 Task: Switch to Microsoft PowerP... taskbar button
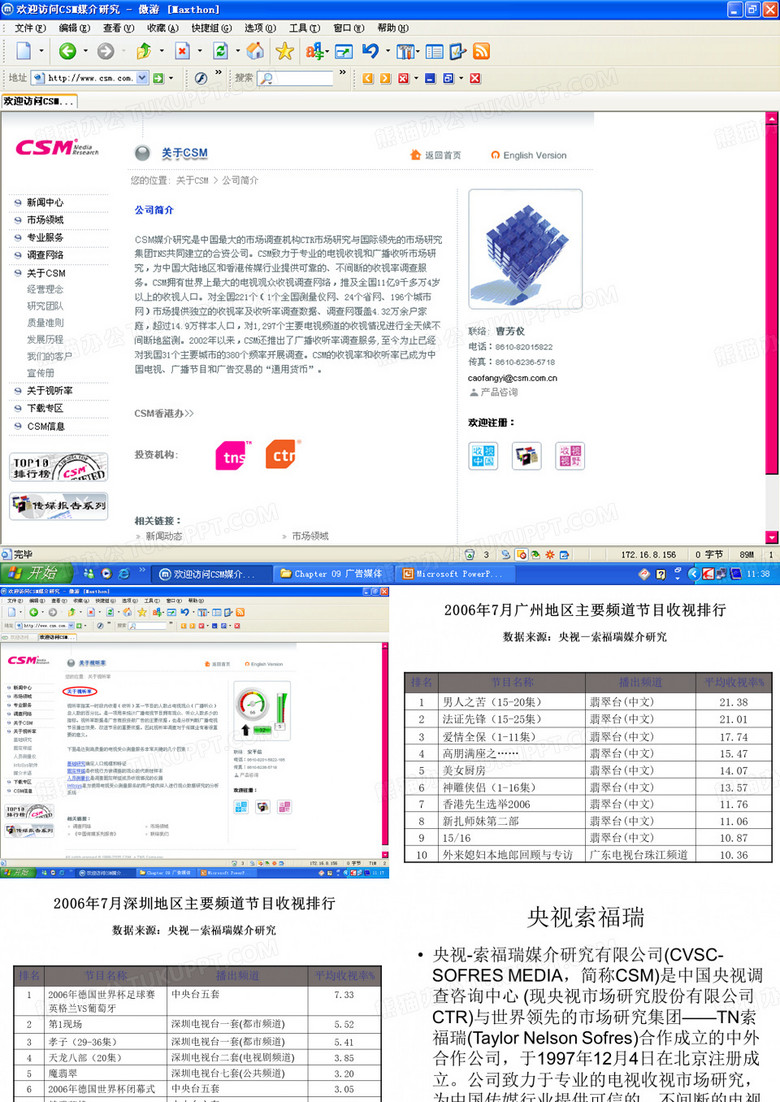click(x=454, y=574)
